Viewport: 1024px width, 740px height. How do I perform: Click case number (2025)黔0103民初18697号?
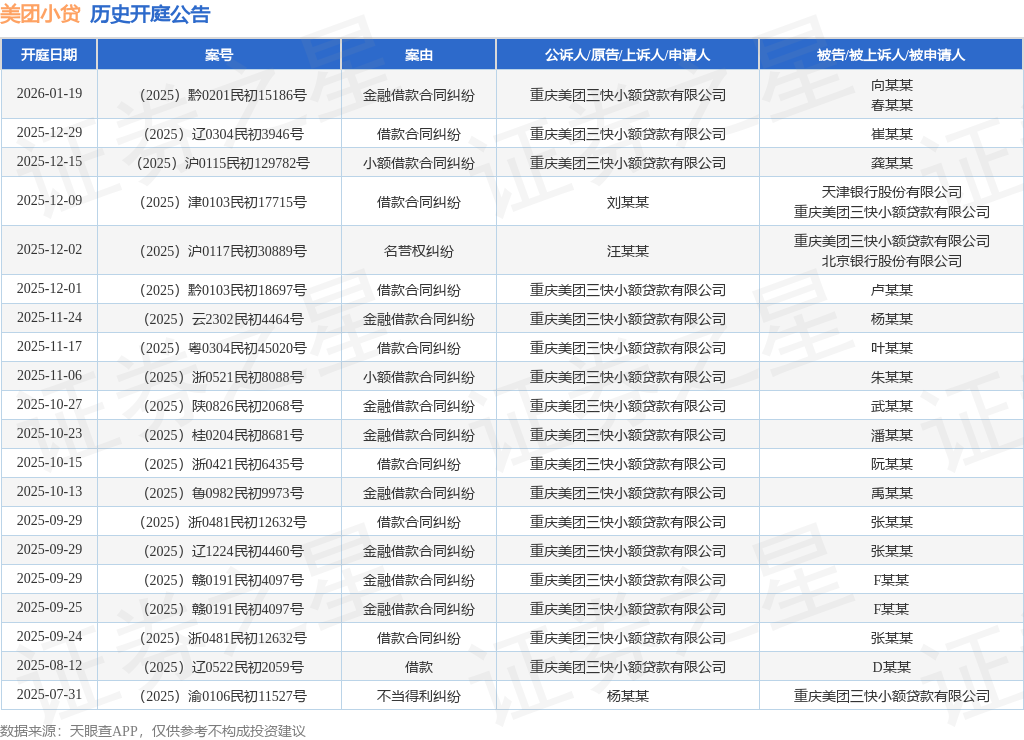223,290
